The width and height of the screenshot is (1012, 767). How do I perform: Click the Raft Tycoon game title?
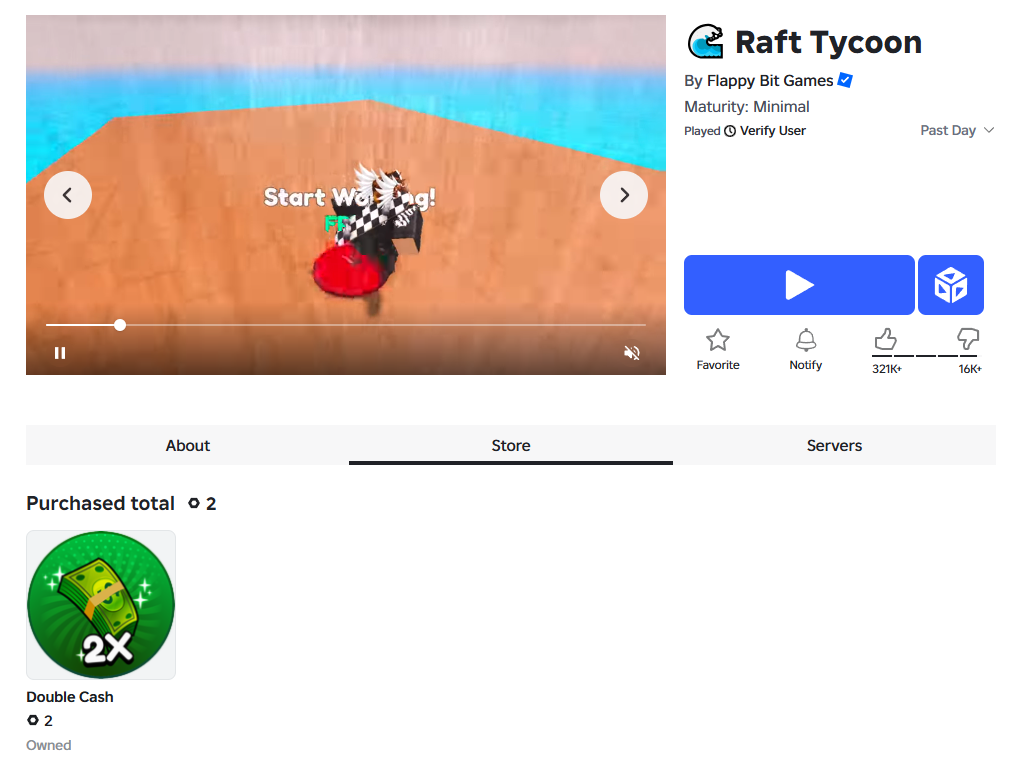[x=829, y=43]
